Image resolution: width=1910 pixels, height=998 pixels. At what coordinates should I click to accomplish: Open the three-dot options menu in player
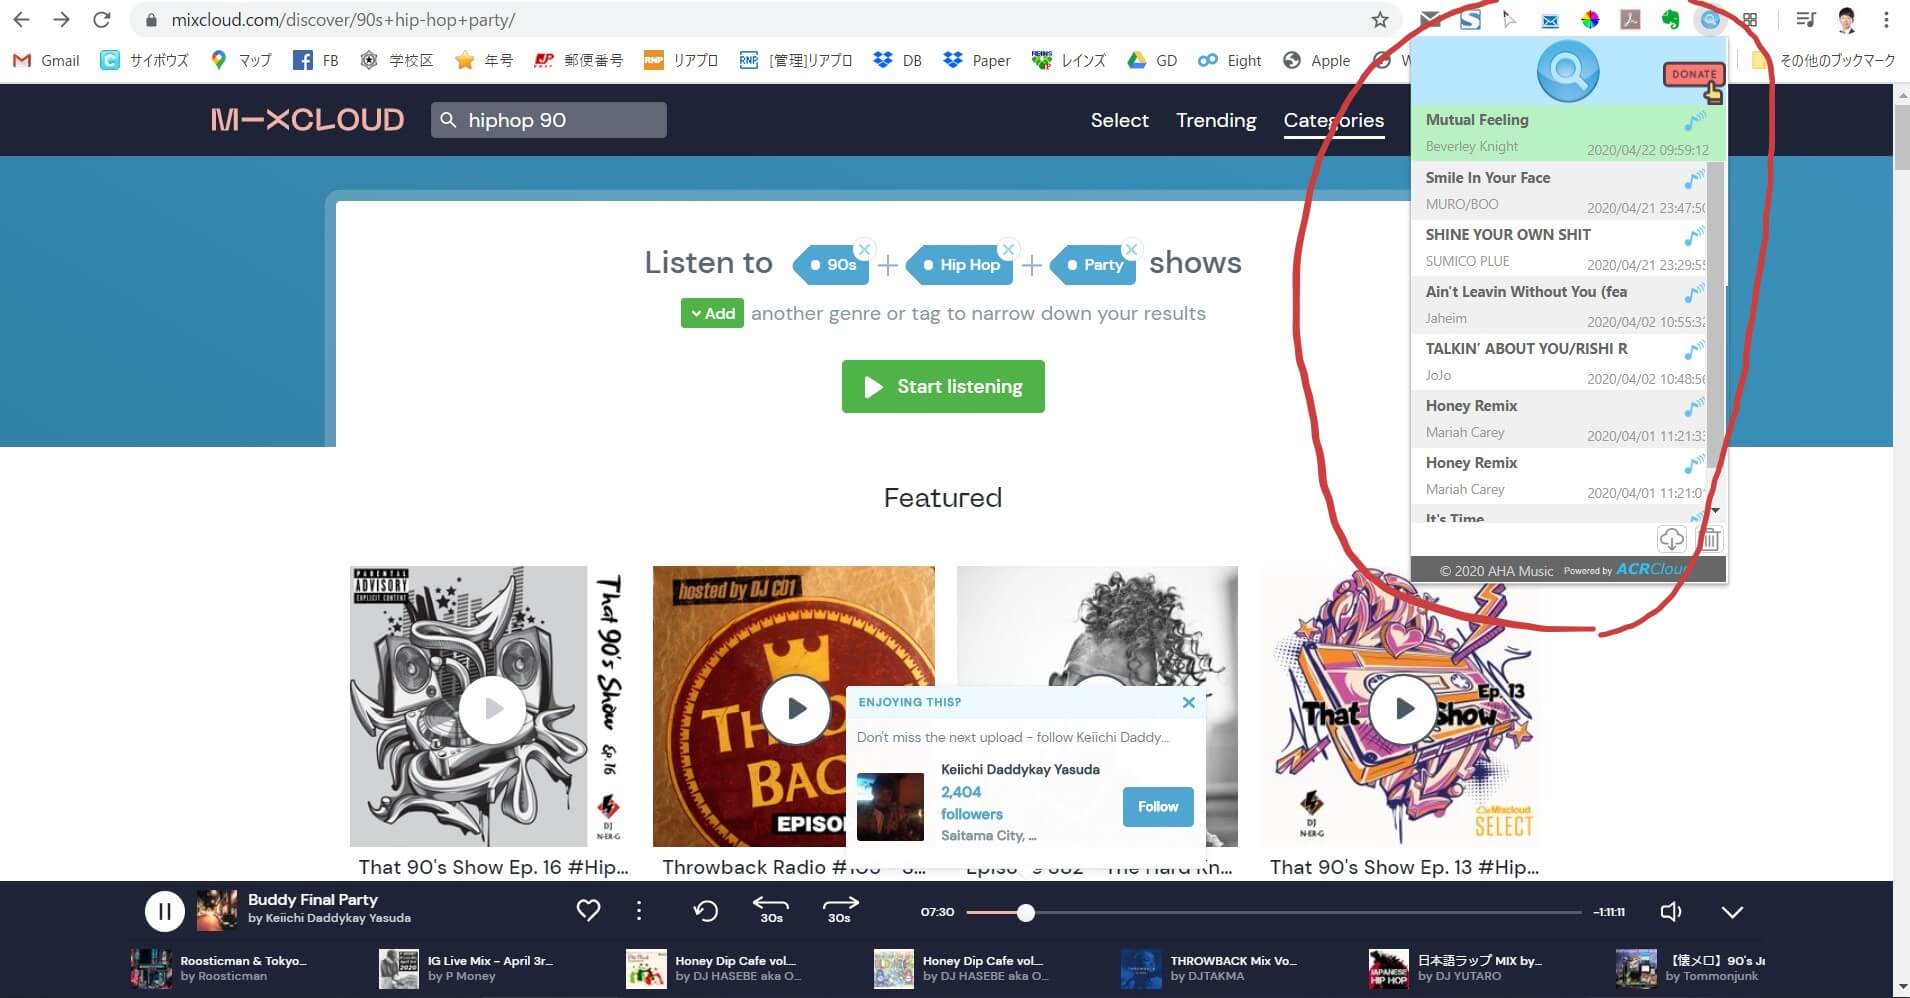(x=639, y=911)
